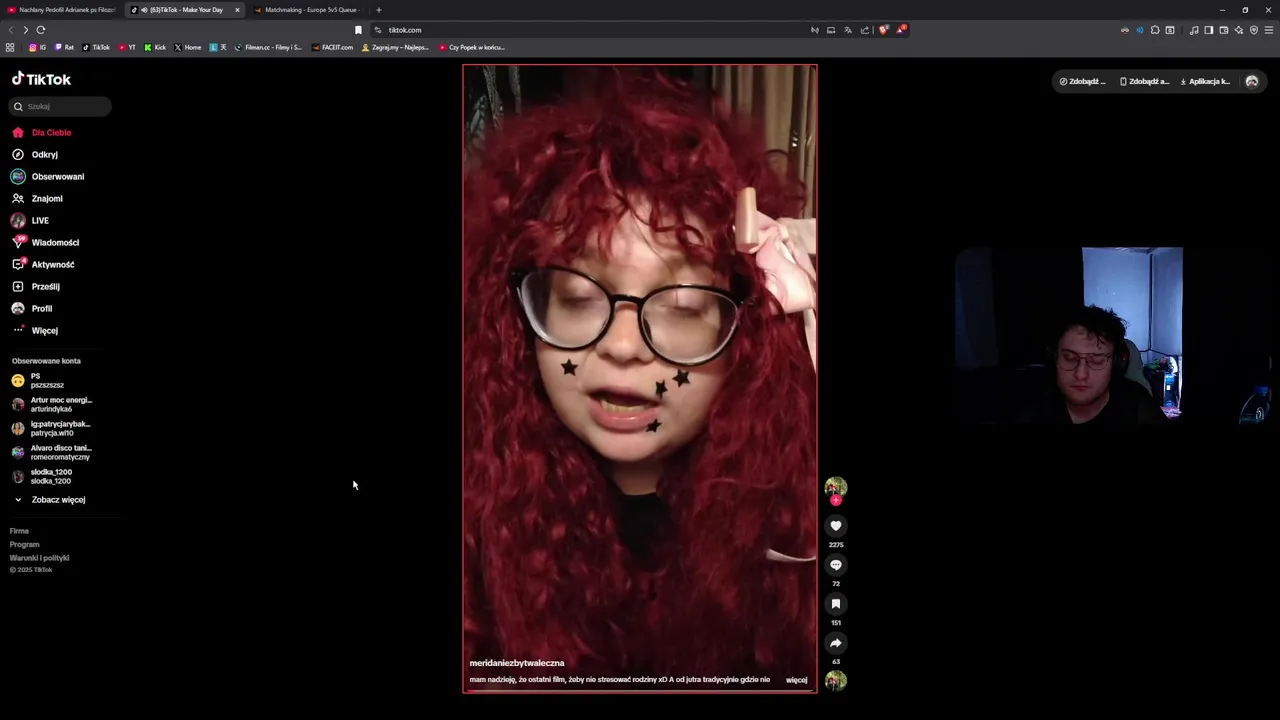Open Aktywność notifications

coord(43,265)
